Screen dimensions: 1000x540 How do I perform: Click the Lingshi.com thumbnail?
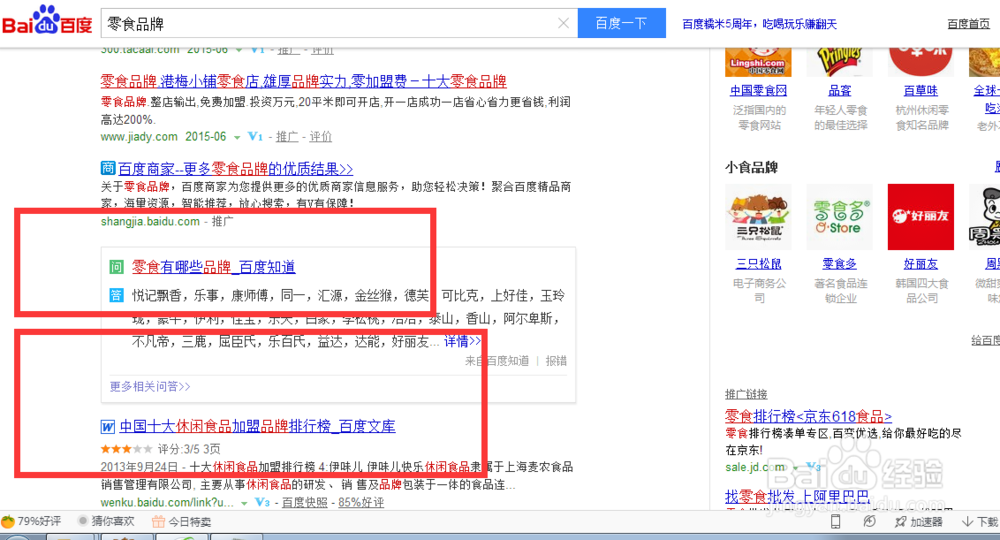pos(758,62)
